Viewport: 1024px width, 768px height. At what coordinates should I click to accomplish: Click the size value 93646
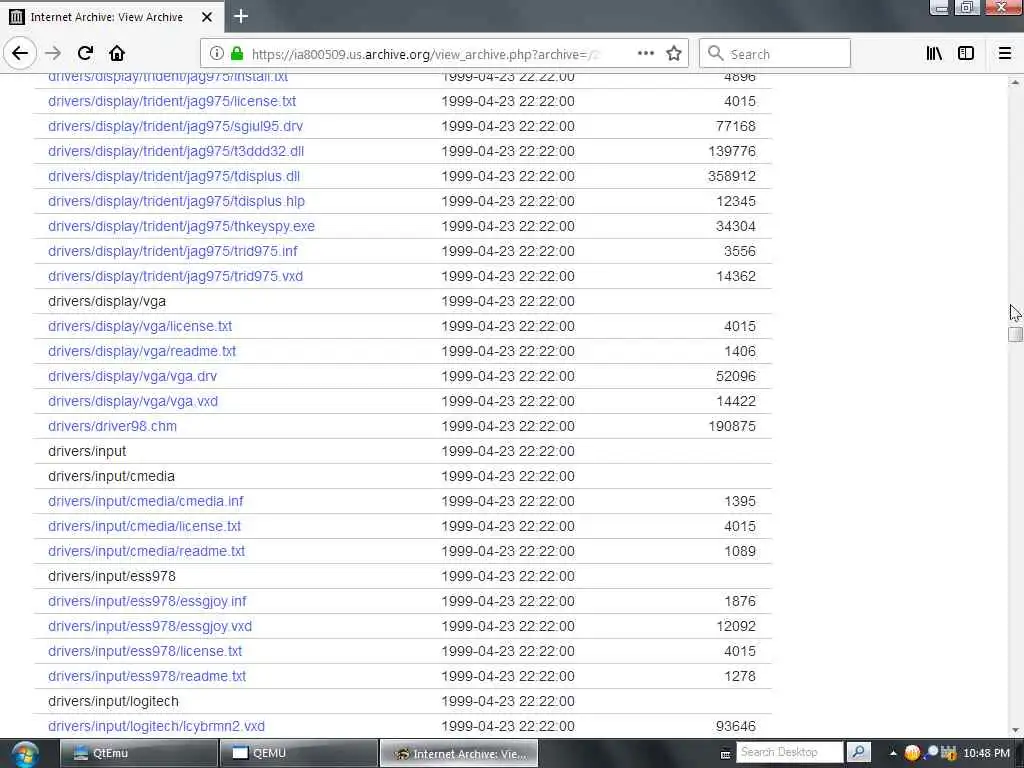tap(735, 726)
